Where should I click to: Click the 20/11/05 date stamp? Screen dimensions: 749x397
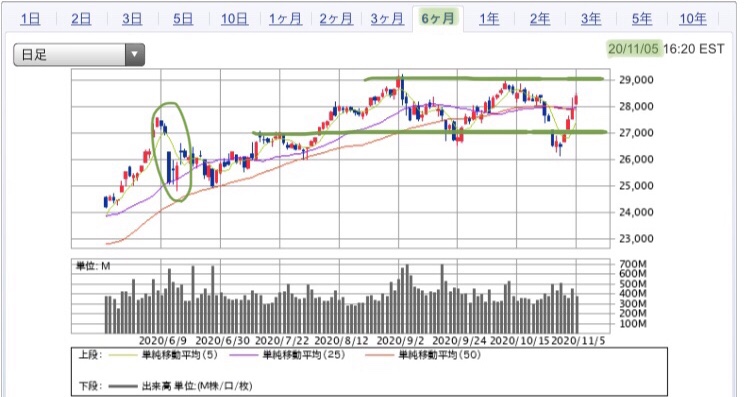point(634,49)
